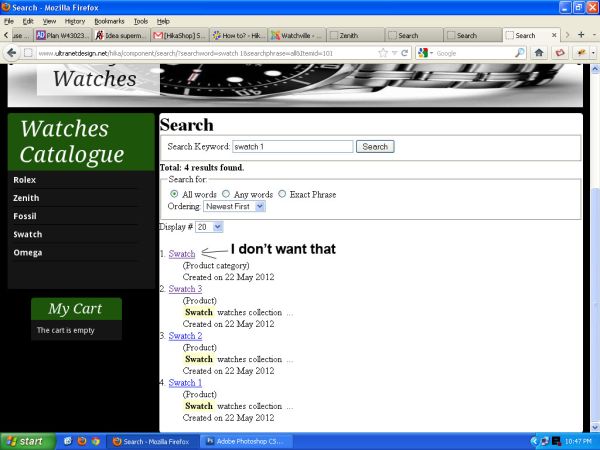The height and width of the screenshot is (450, 600).
Task: Open Omega in the Watches Catalogue menu
Action: (28, 253)
